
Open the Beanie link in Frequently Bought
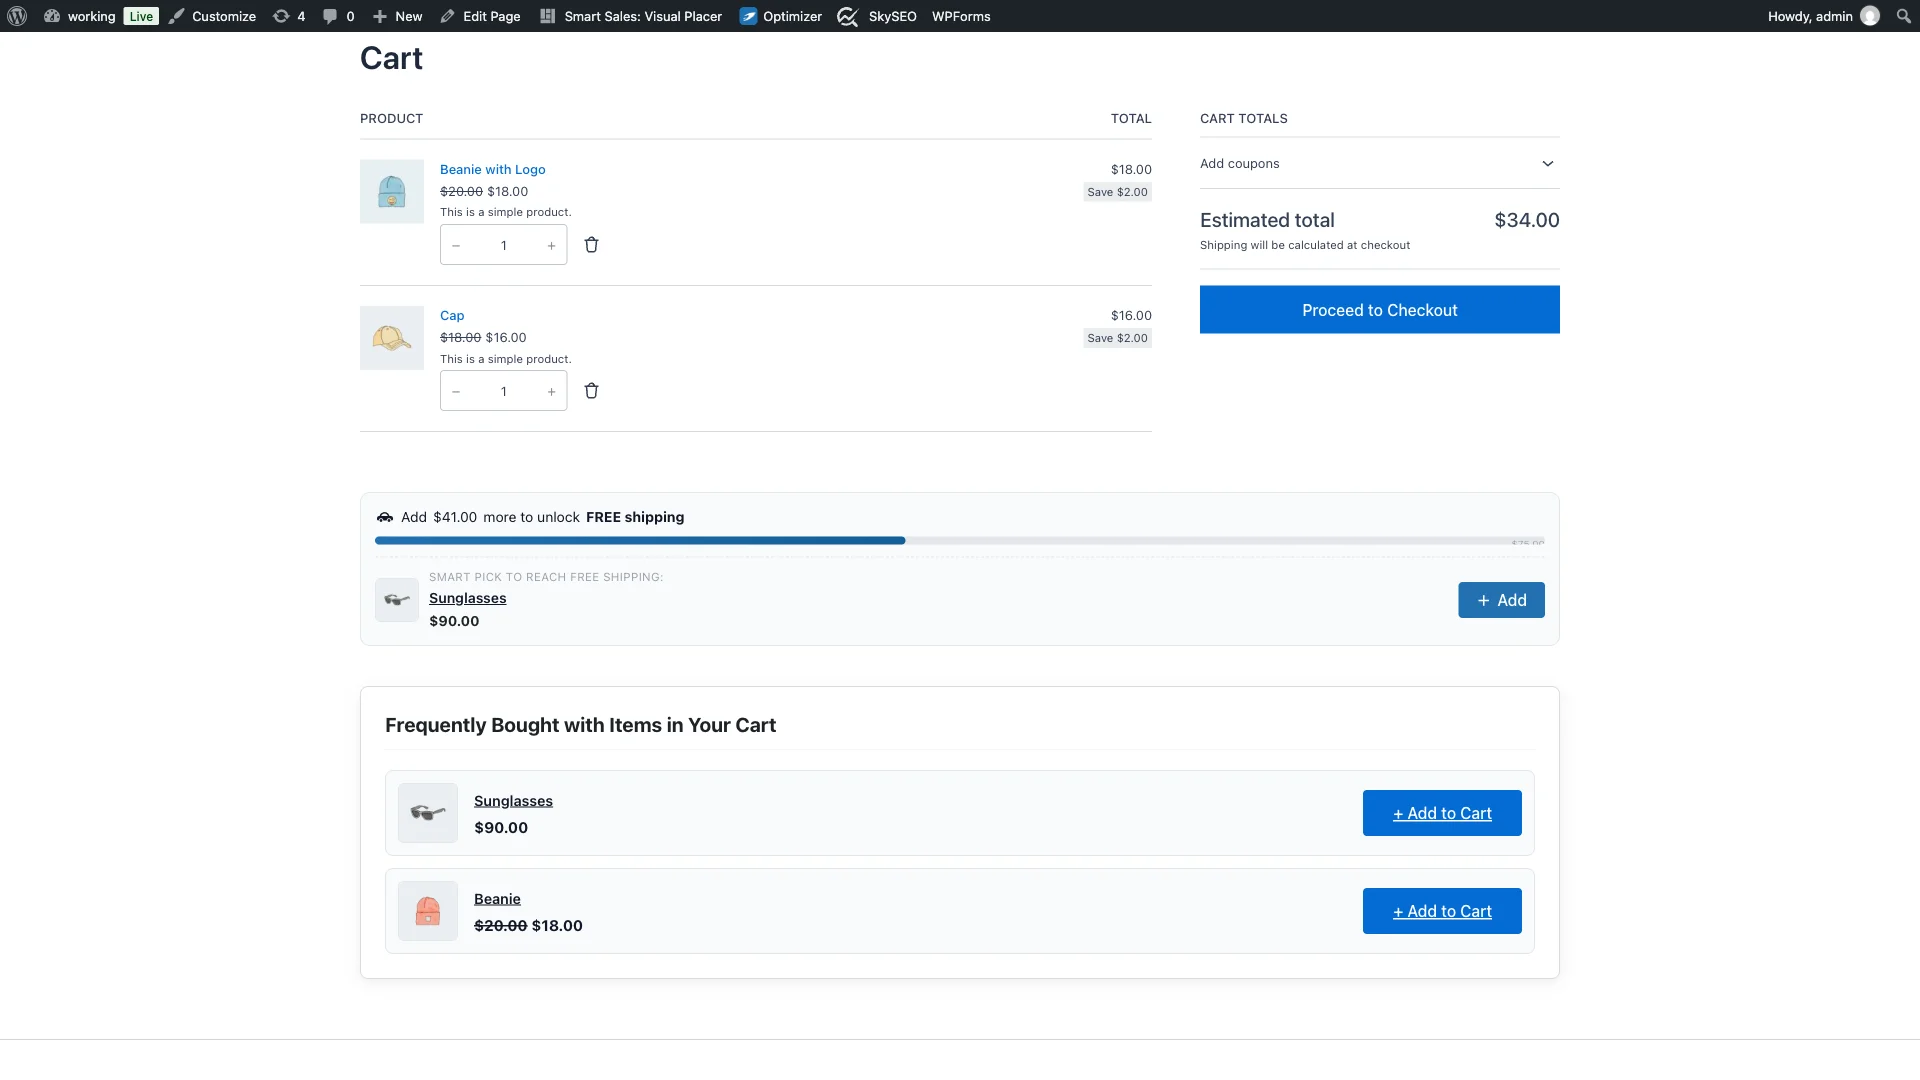pos(497,899)
